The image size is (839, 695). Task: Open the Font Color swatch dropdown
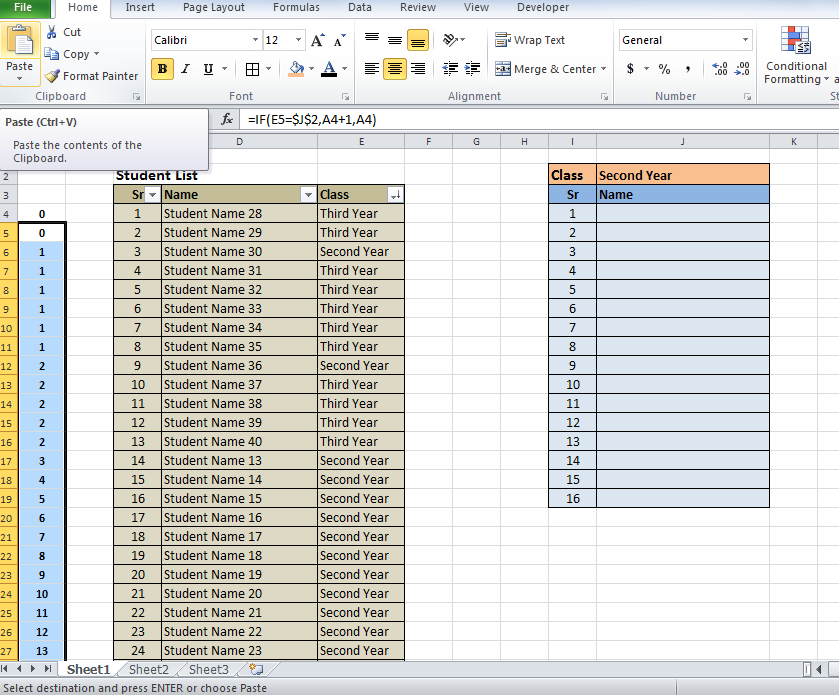pyautogui.click(x=342, y=69)
